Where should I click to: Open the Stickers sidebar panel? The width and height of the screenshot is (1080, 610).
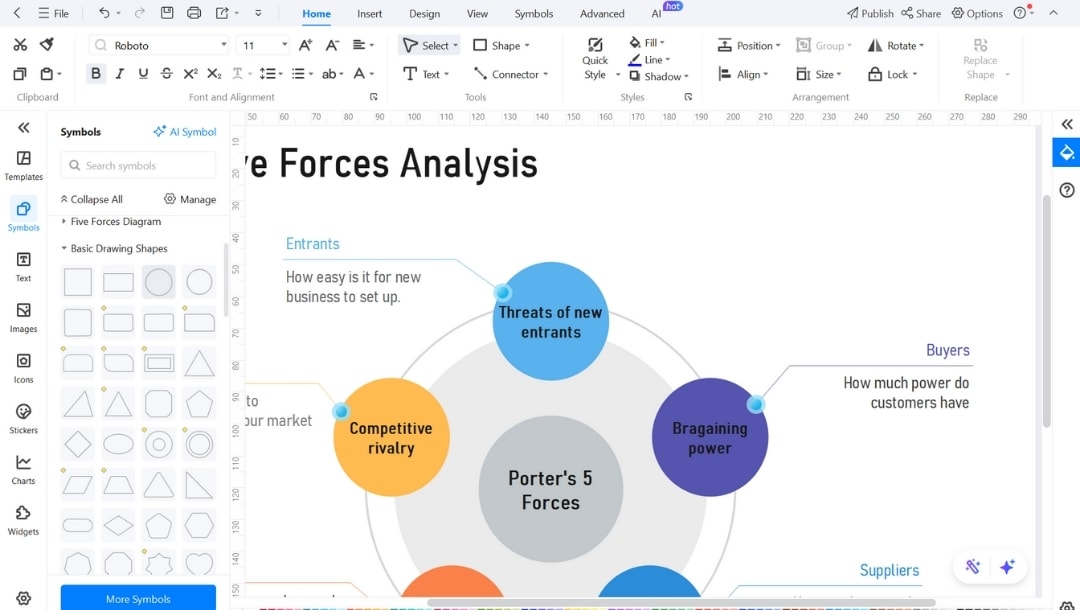point(23,419)
